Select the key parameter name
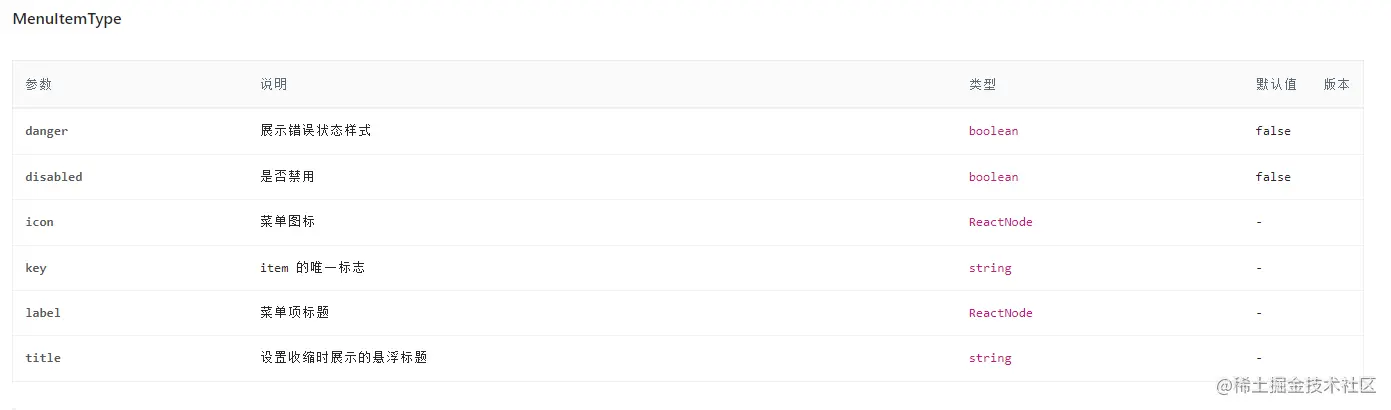The image size is (1391, 410). click(36, 268)
